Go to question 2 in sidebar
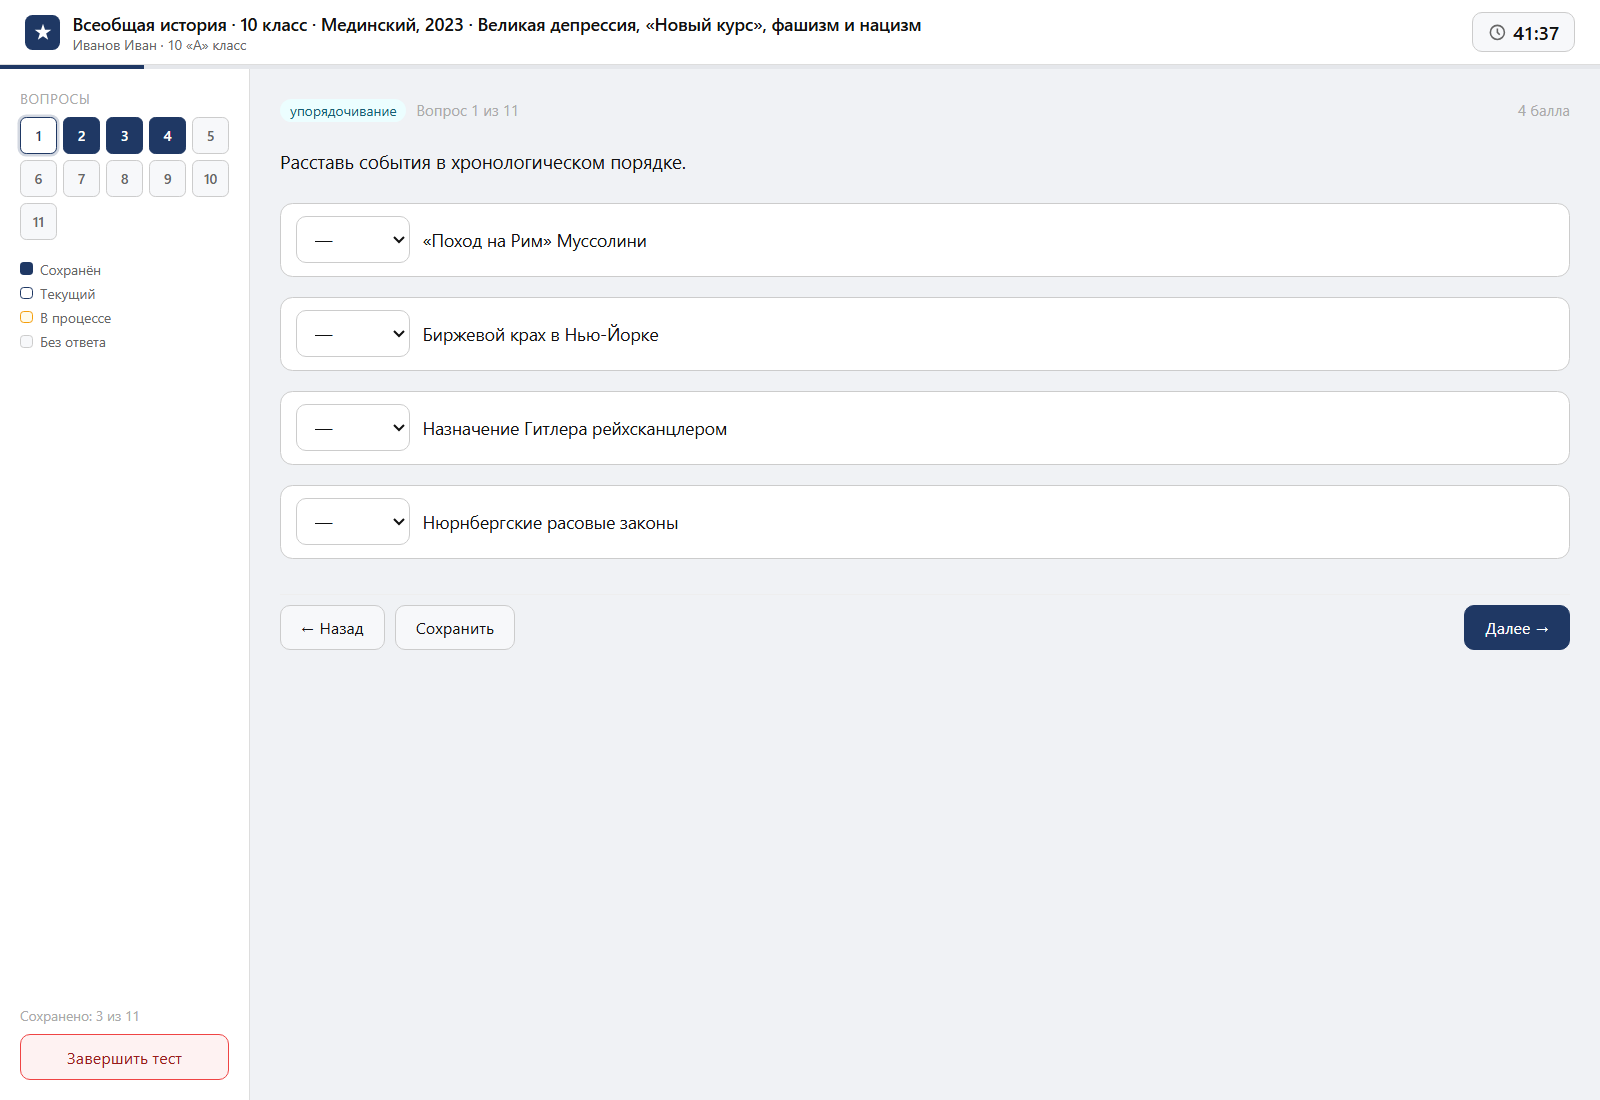The height and width of the screenshot is (1100, 1600). coord(81,136)
